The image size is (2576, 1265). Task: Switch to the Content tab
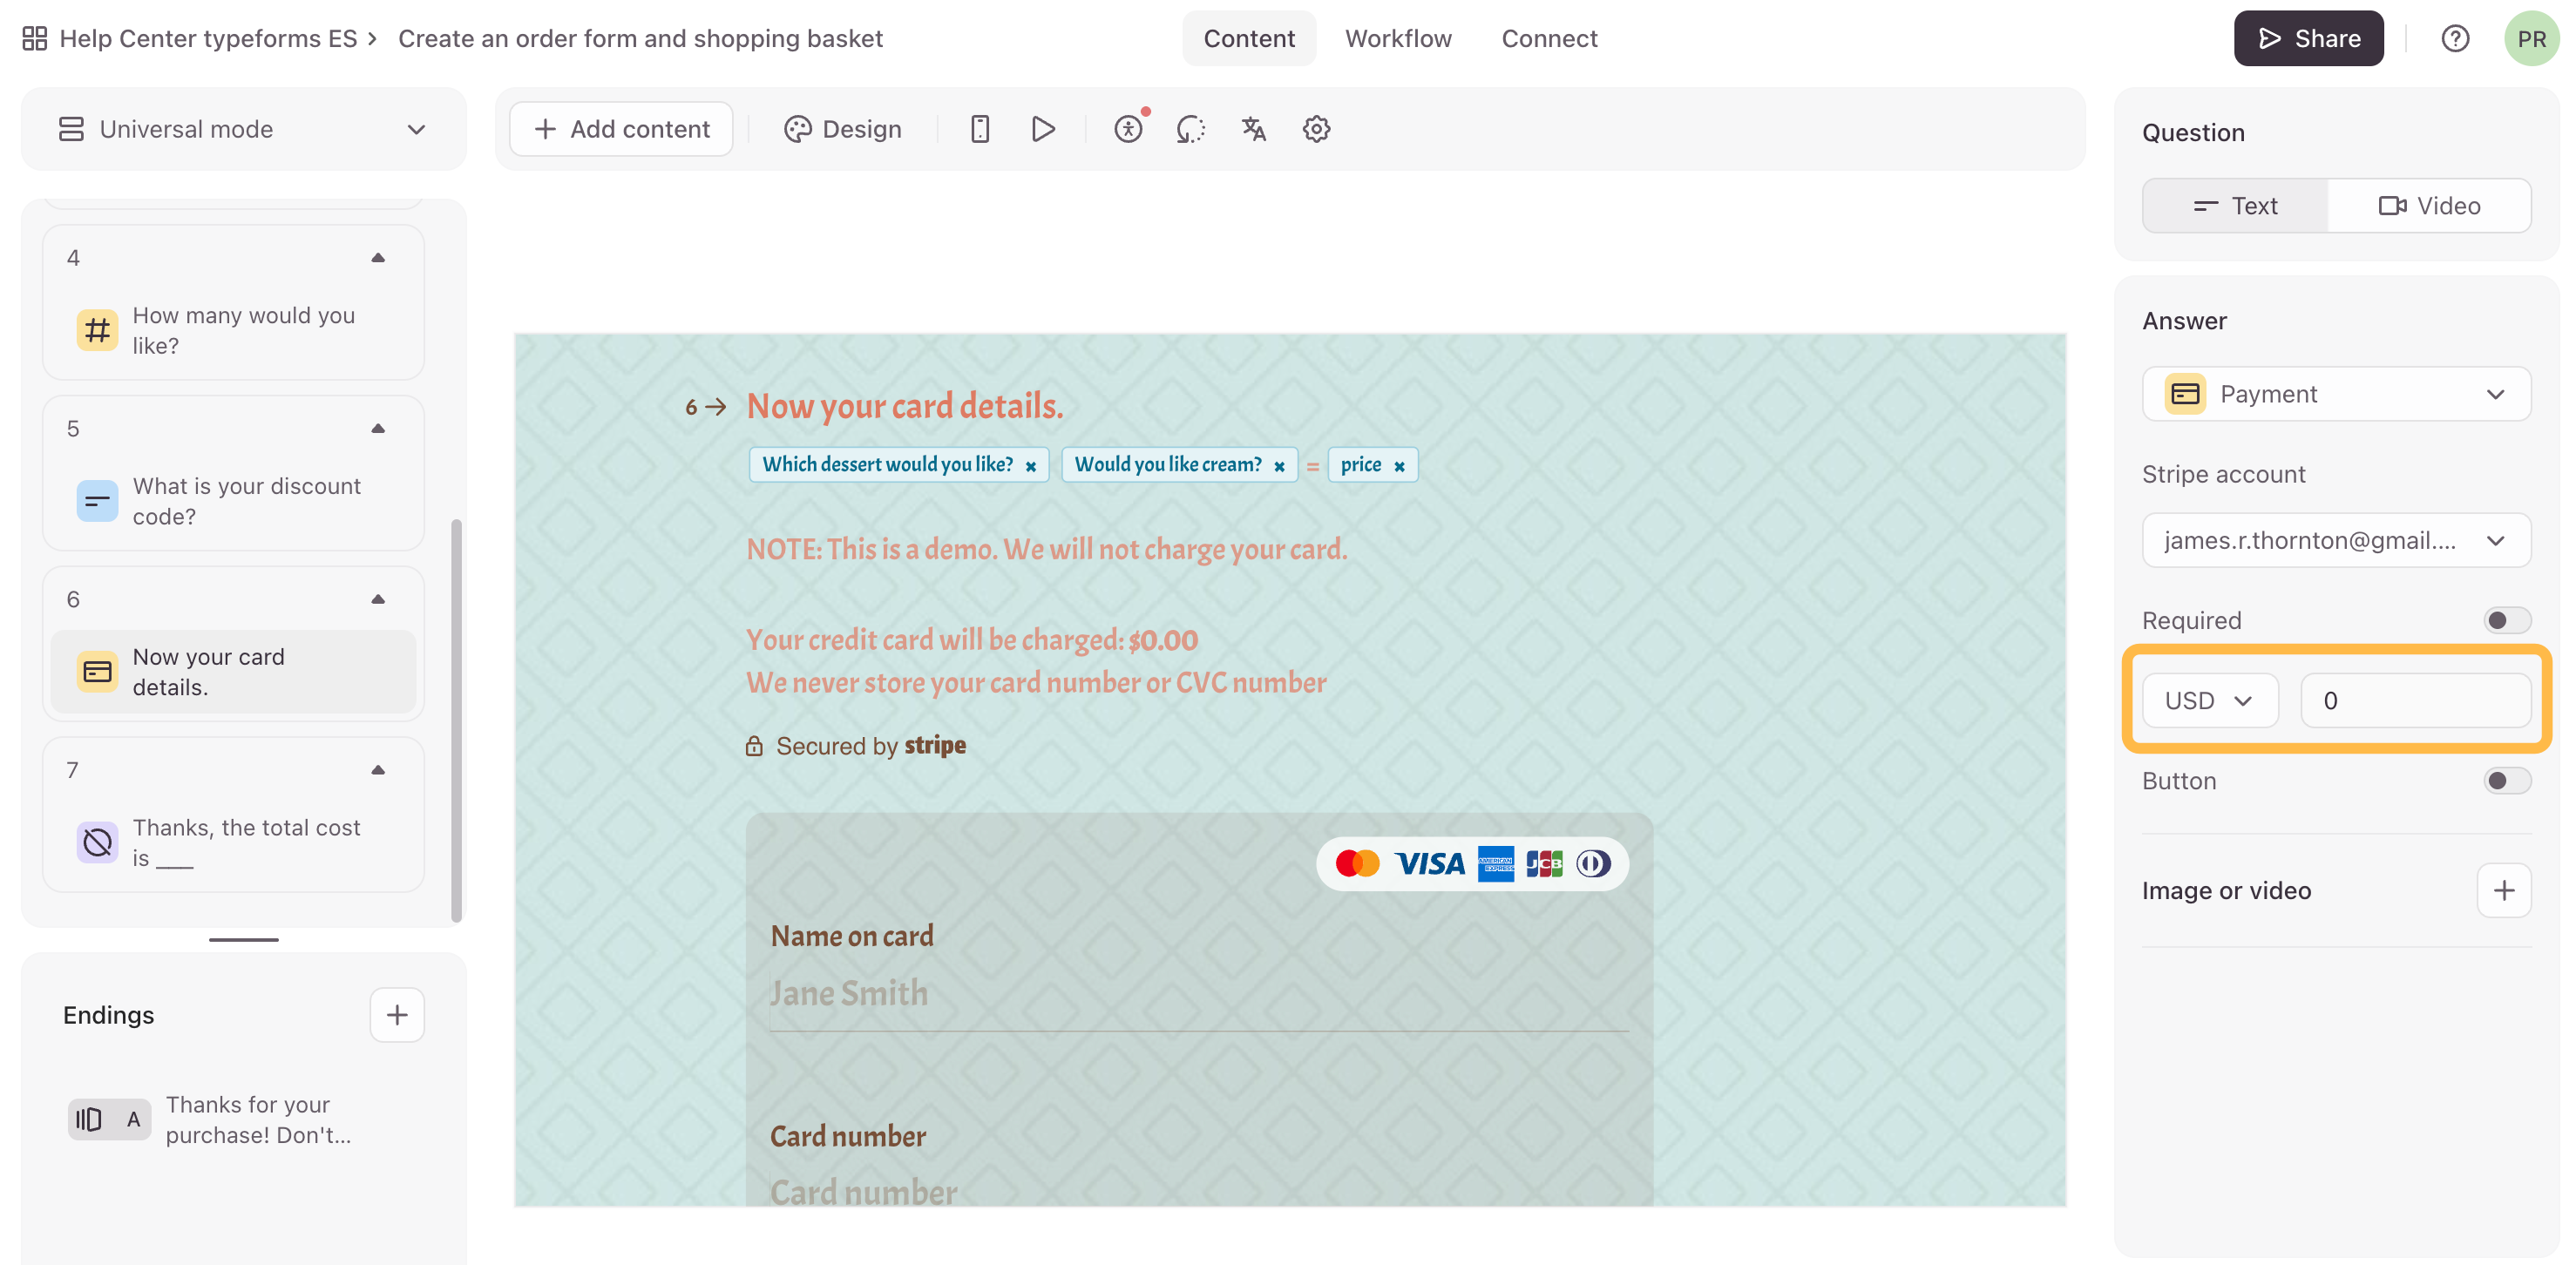coord(1249,38)
